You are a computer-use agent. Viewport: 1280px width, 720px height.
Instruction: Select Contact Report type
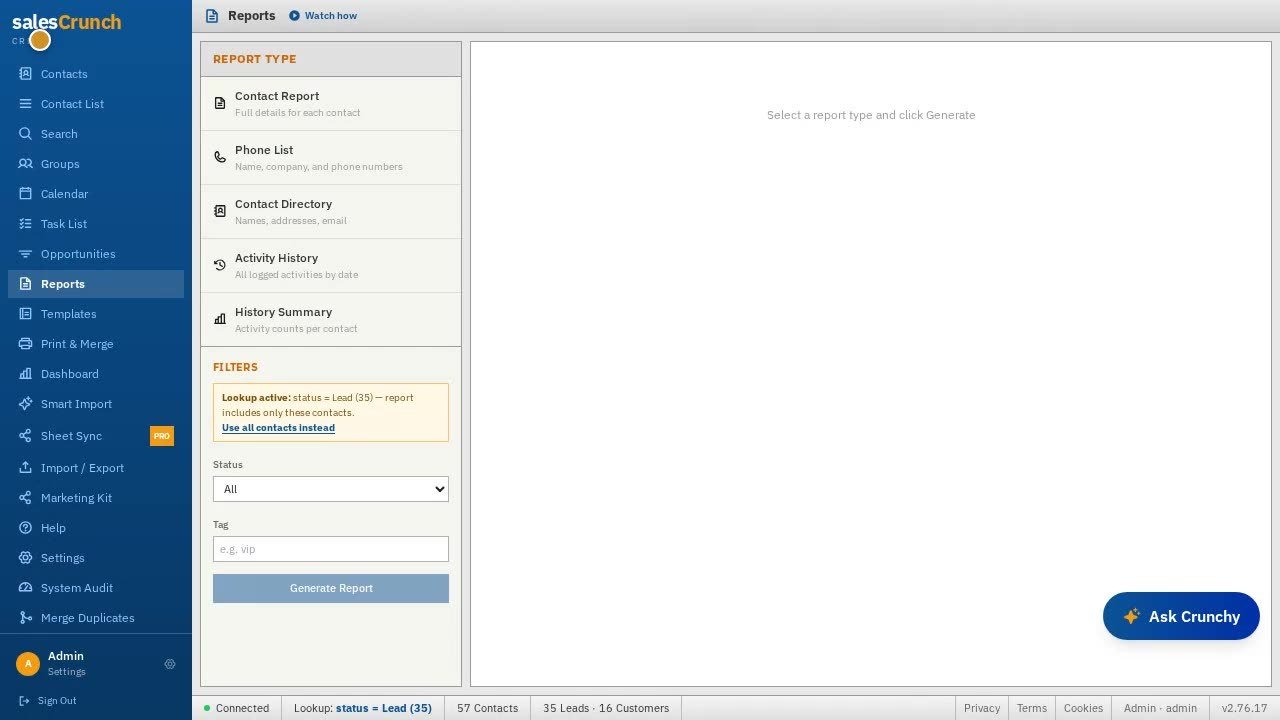tap(331, 104)
